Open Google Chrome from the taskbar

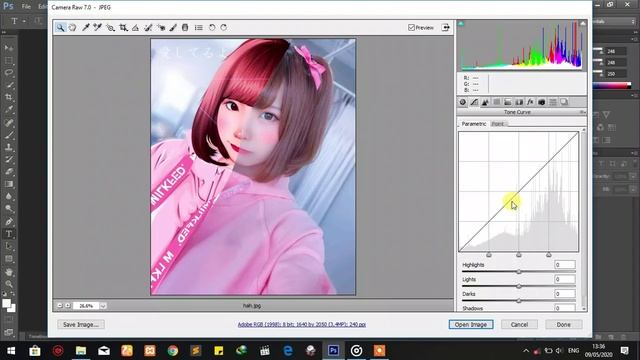point(173,351)
